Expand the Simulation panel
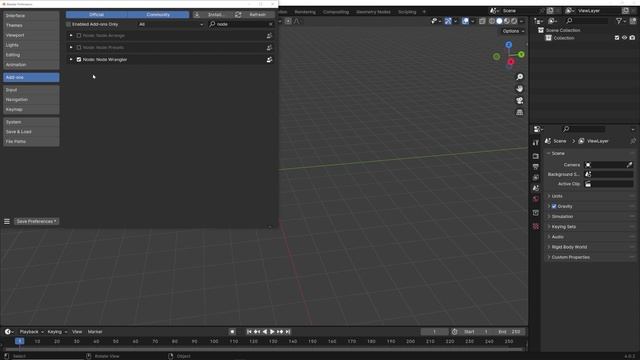Screen dimensions: 640x360 [x=562, y=217]
